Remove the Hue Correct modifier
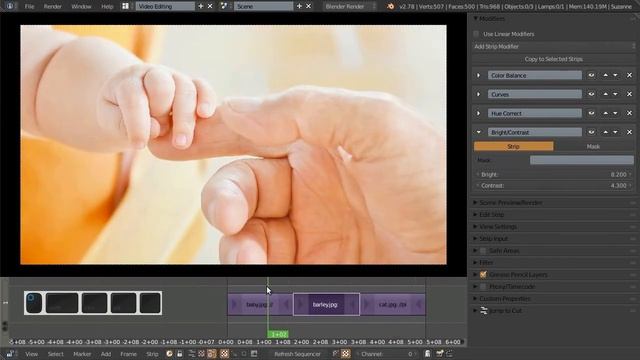This screenshot has height=360, width=640. (x=629, y=113)
